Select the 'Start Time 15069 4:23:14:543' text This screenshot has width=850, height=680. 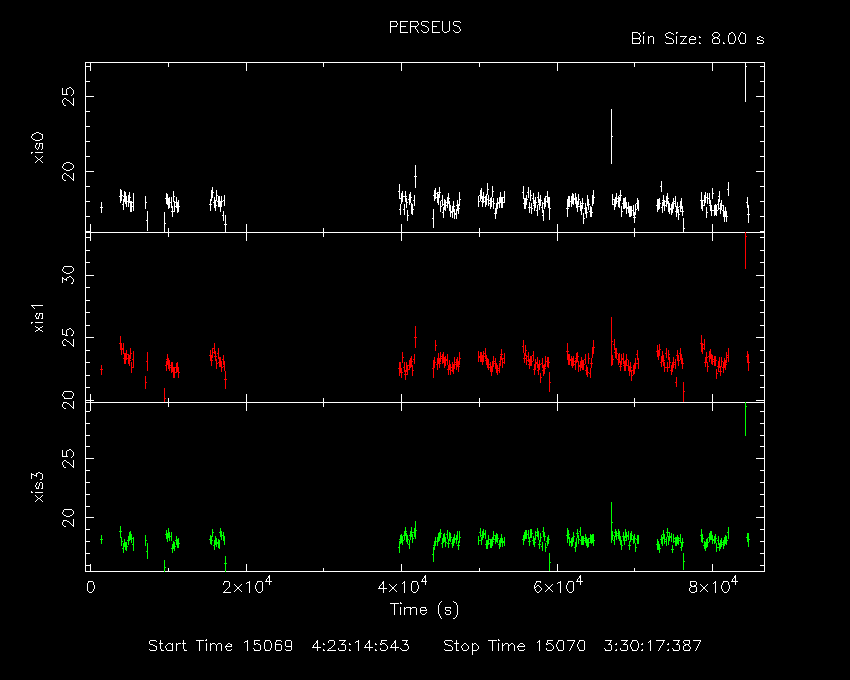coord(279,646)
